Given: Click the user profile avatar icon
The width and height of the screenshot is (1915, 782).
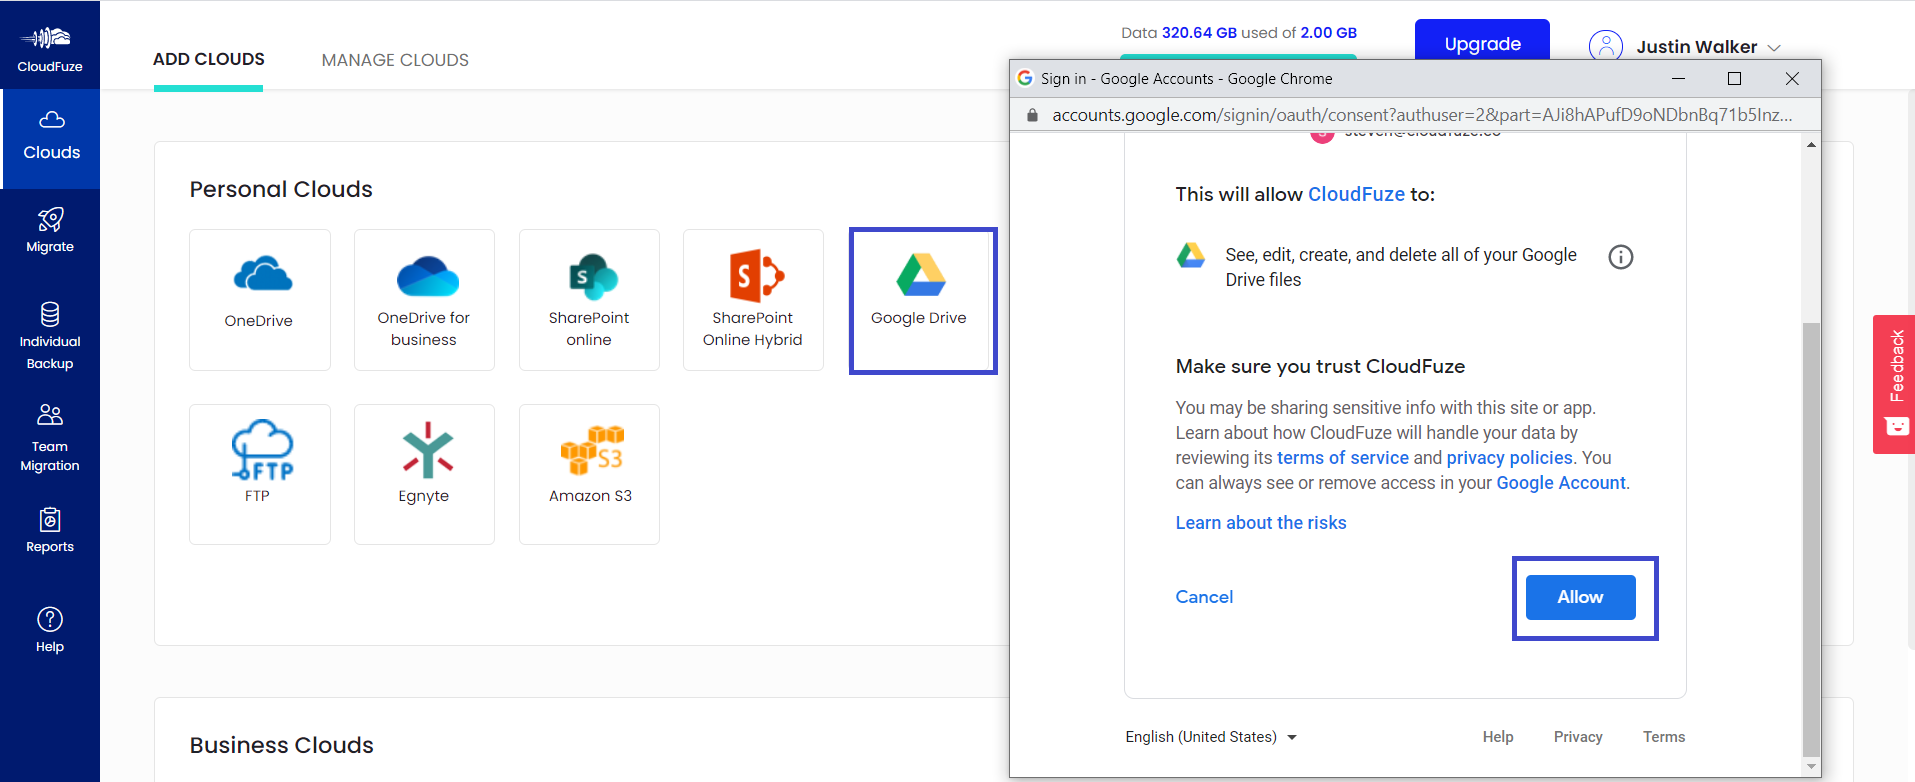Looking at the screenshot, I should pos(1606,46).
